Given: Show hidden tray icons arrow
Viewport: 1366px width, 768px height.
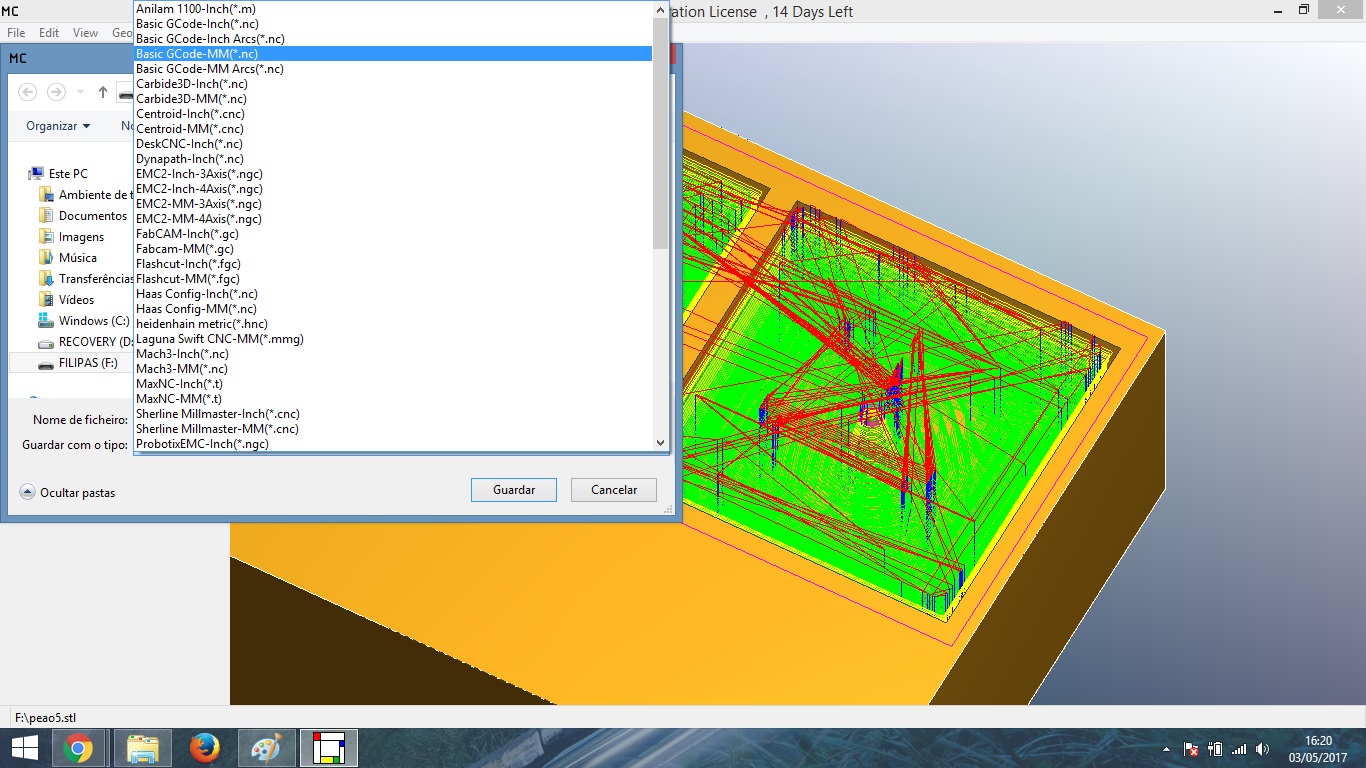Looking at the screenshot, I should [1166, 749].
